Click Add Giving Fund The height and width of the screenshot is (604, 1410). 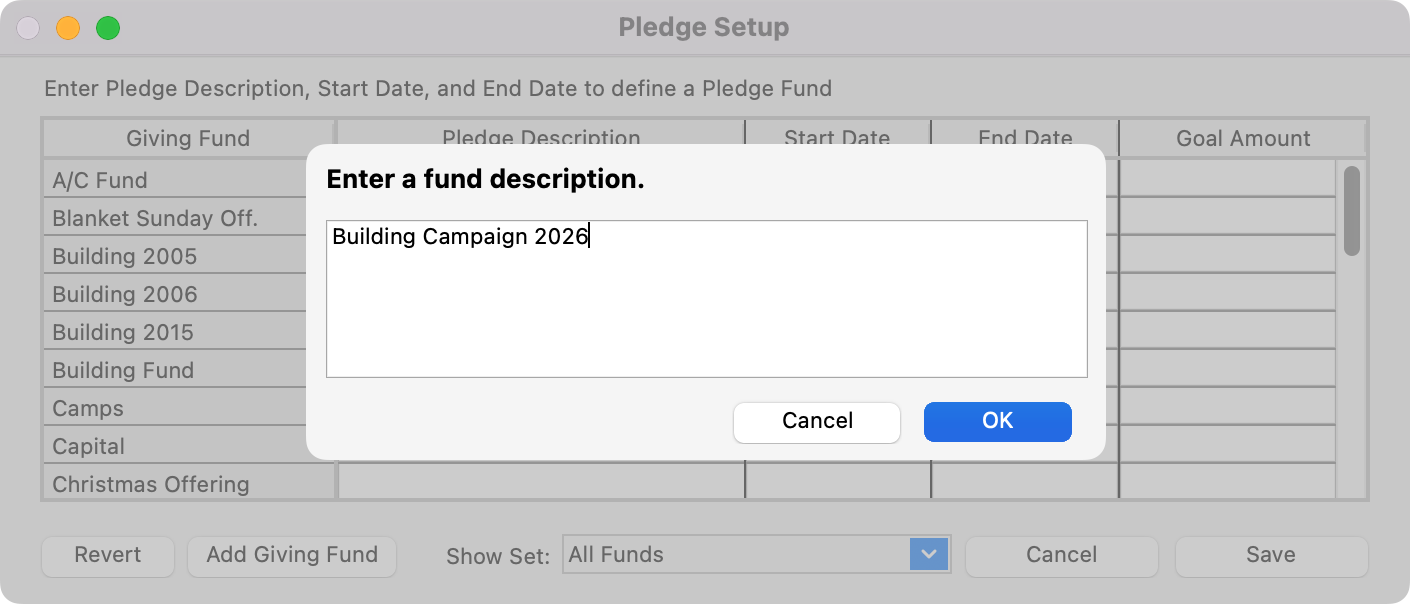pyautogui.click(x=291, y=555)
